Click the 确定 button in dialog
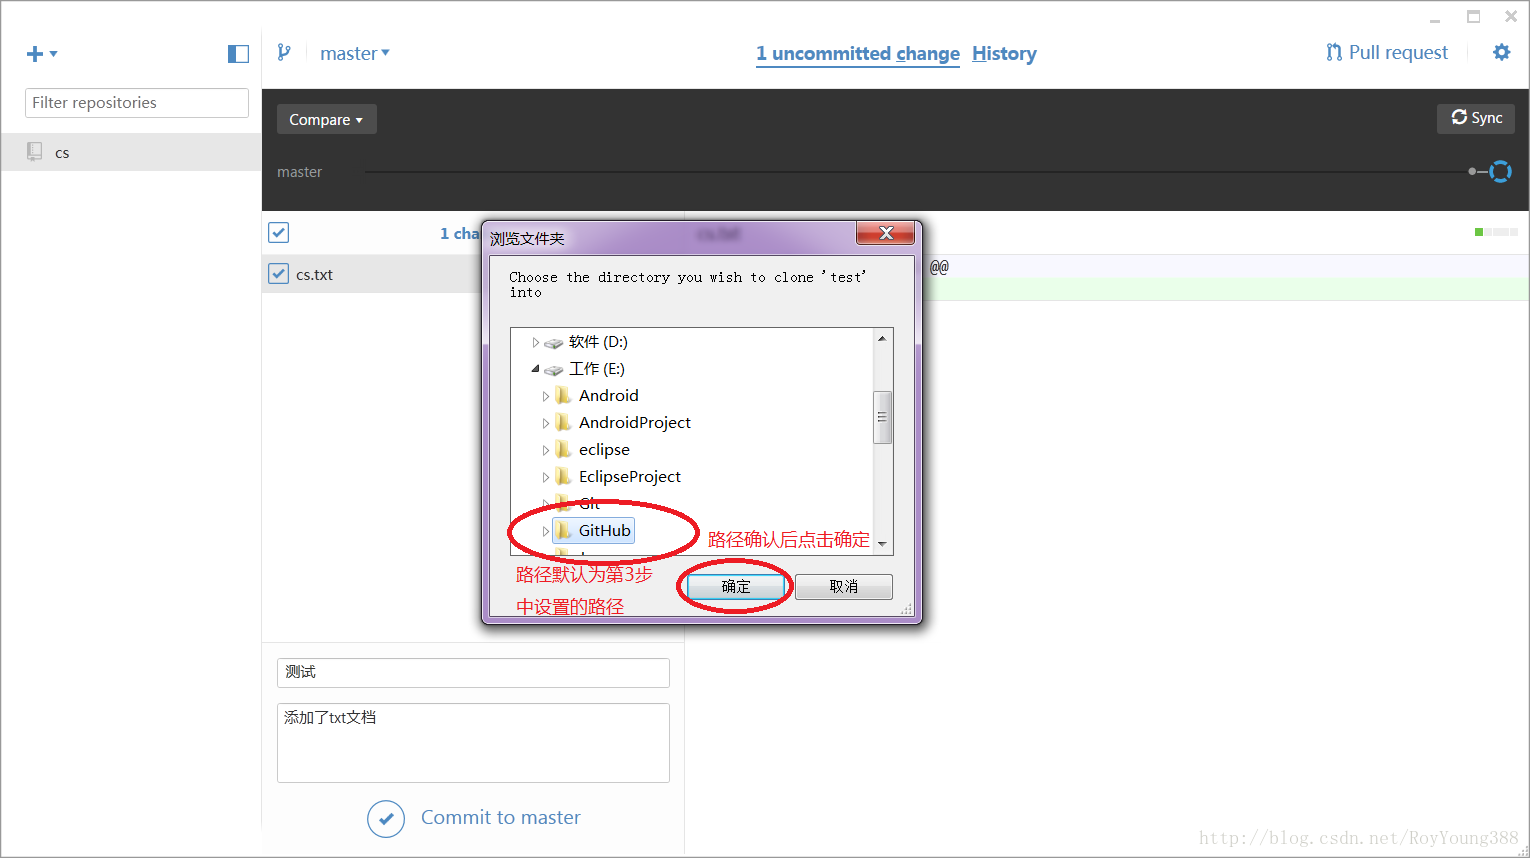1530x858 pixels. [736, 587]
